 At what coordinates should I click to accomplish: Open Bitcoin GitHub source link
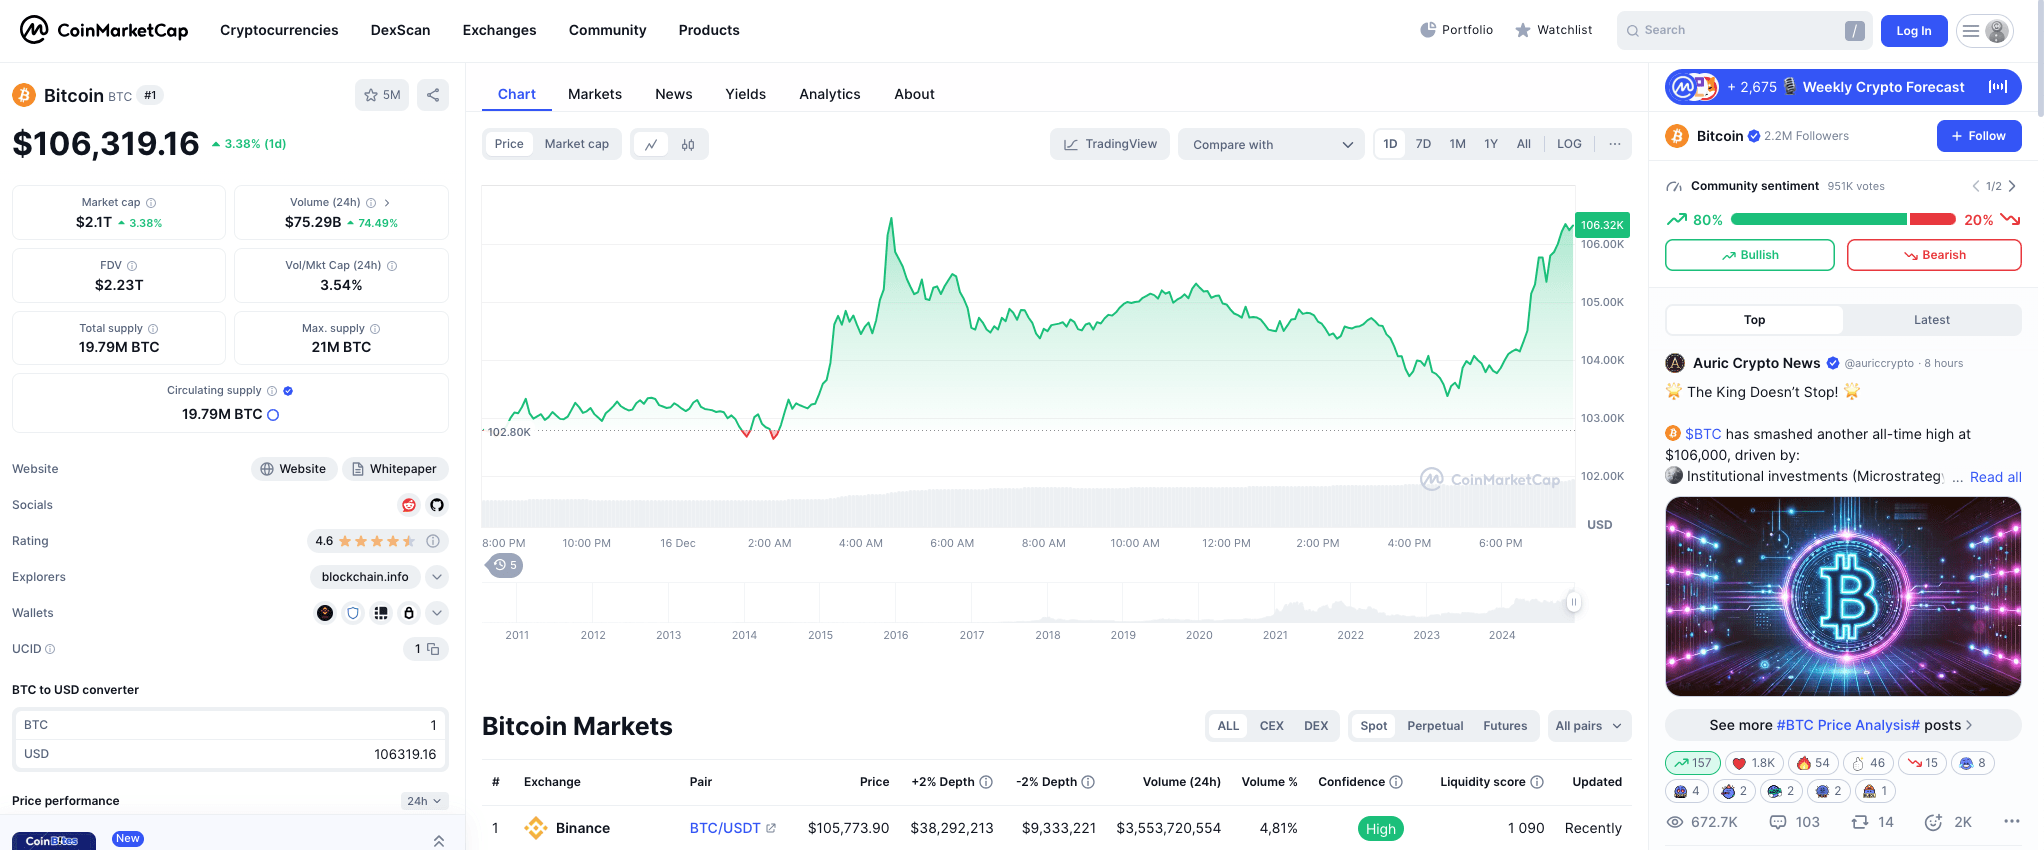click(x=437, y=505)
